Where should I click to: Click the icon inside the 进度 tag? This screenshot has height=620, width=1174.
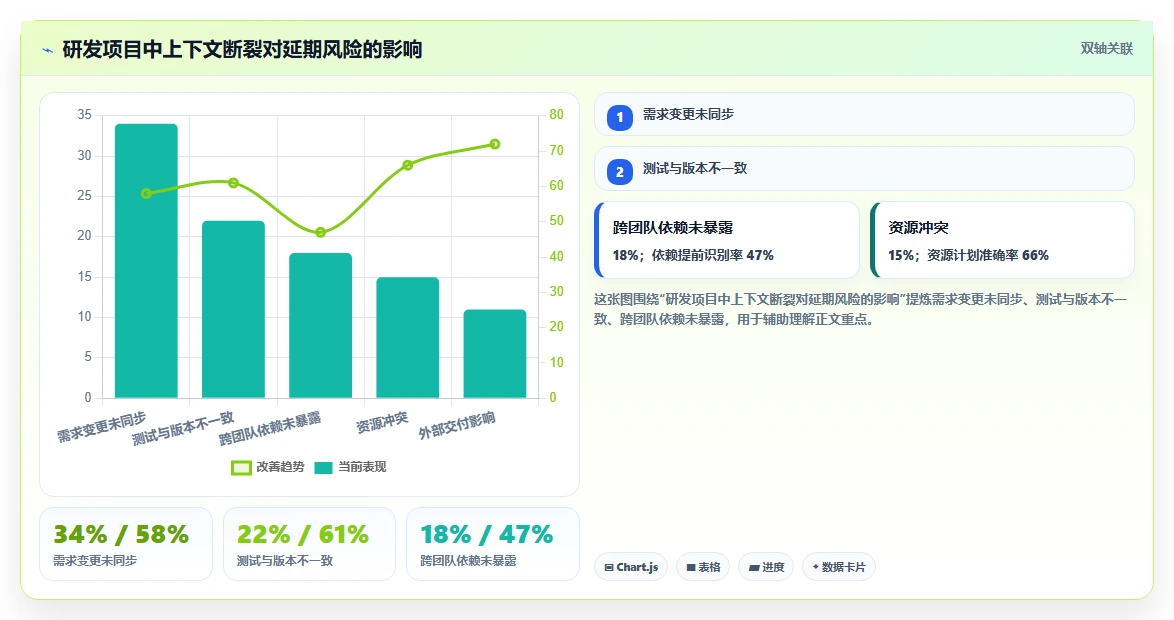[x=754, y=568]
